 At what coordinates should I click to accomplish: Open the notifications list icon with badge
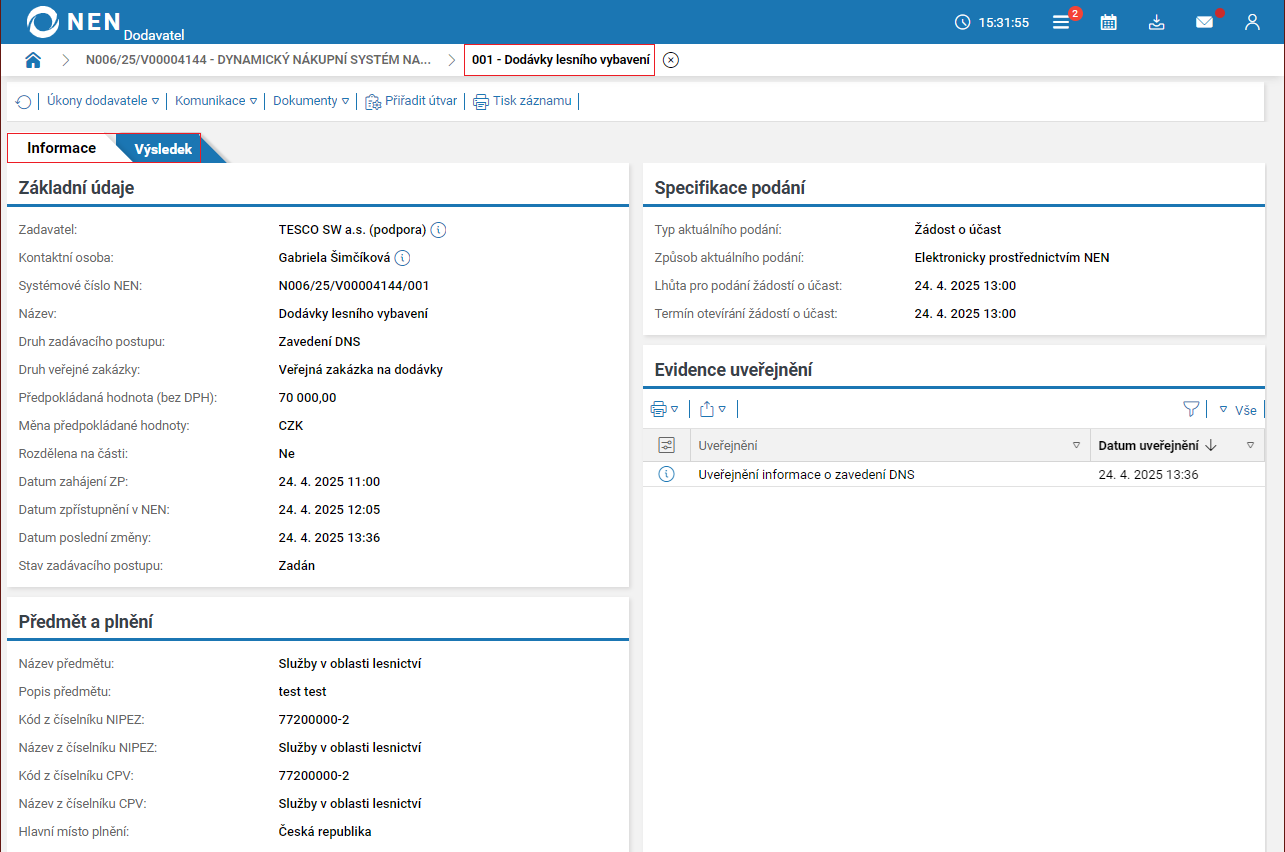[1061, 22]
